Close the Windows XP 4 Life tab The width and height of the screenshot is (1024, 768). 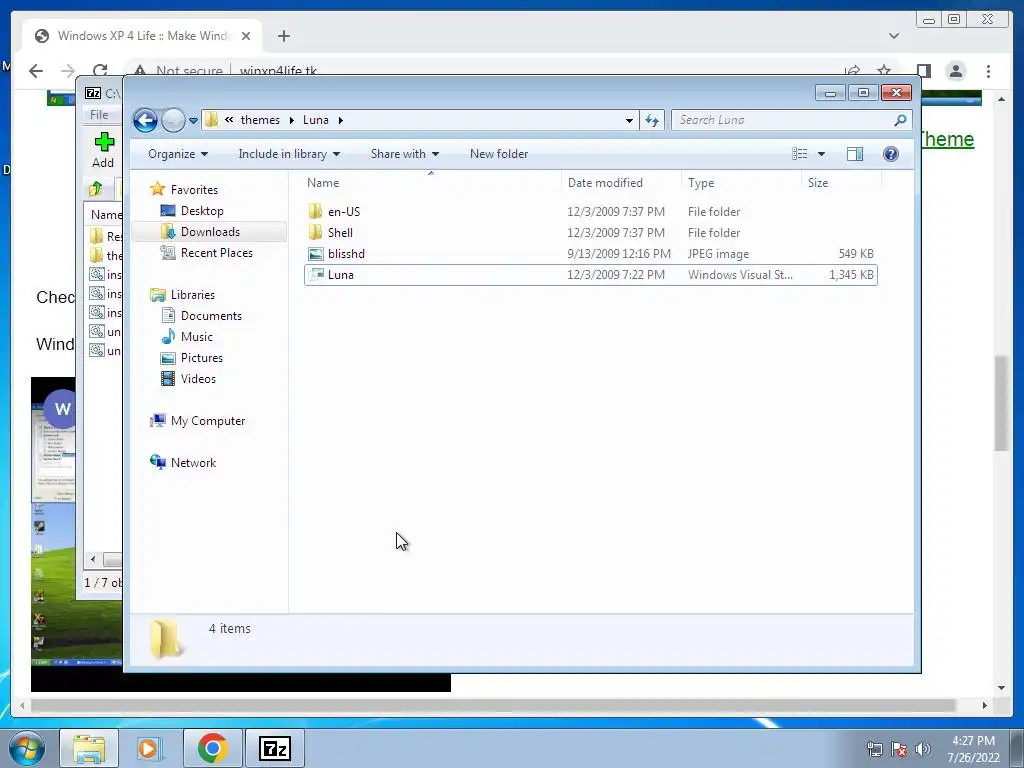point(246,36)
